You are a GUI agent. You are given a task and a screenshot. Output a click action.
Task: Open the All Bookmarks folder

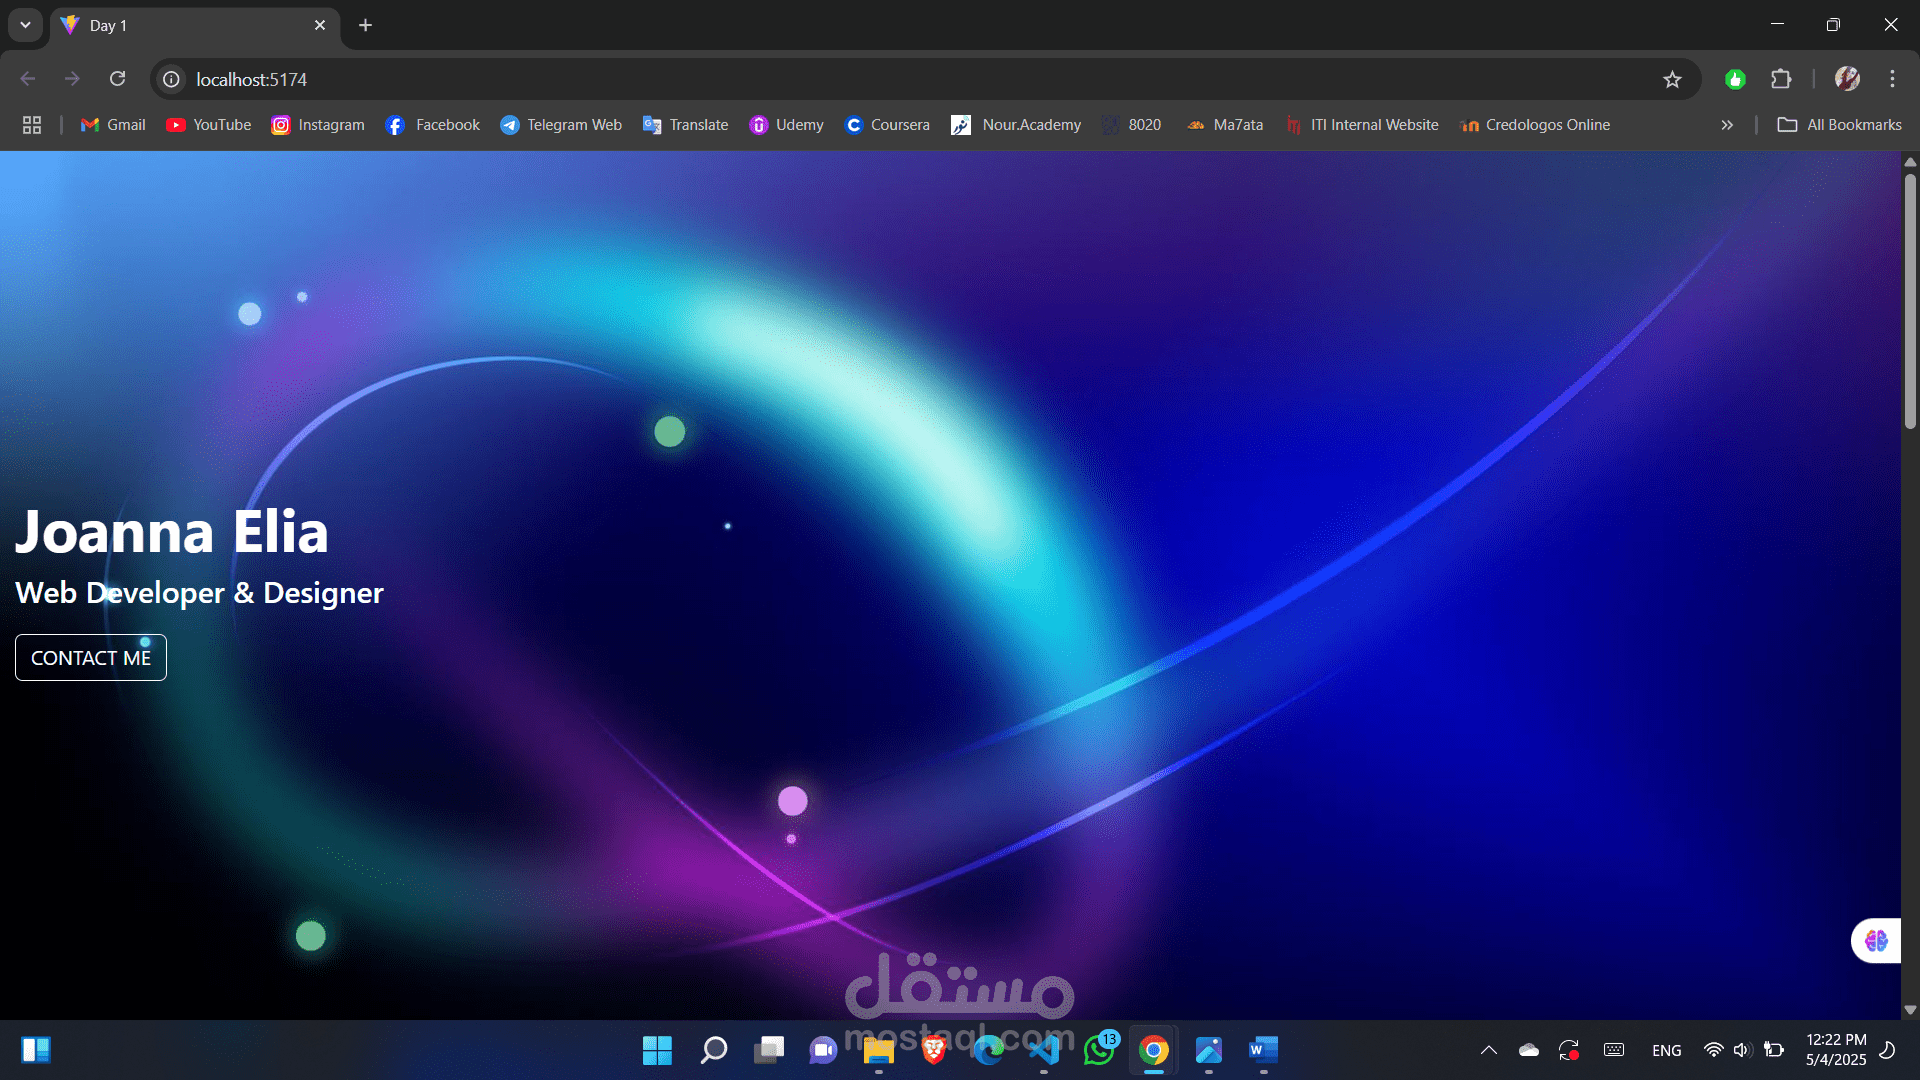pos(1840,125)
